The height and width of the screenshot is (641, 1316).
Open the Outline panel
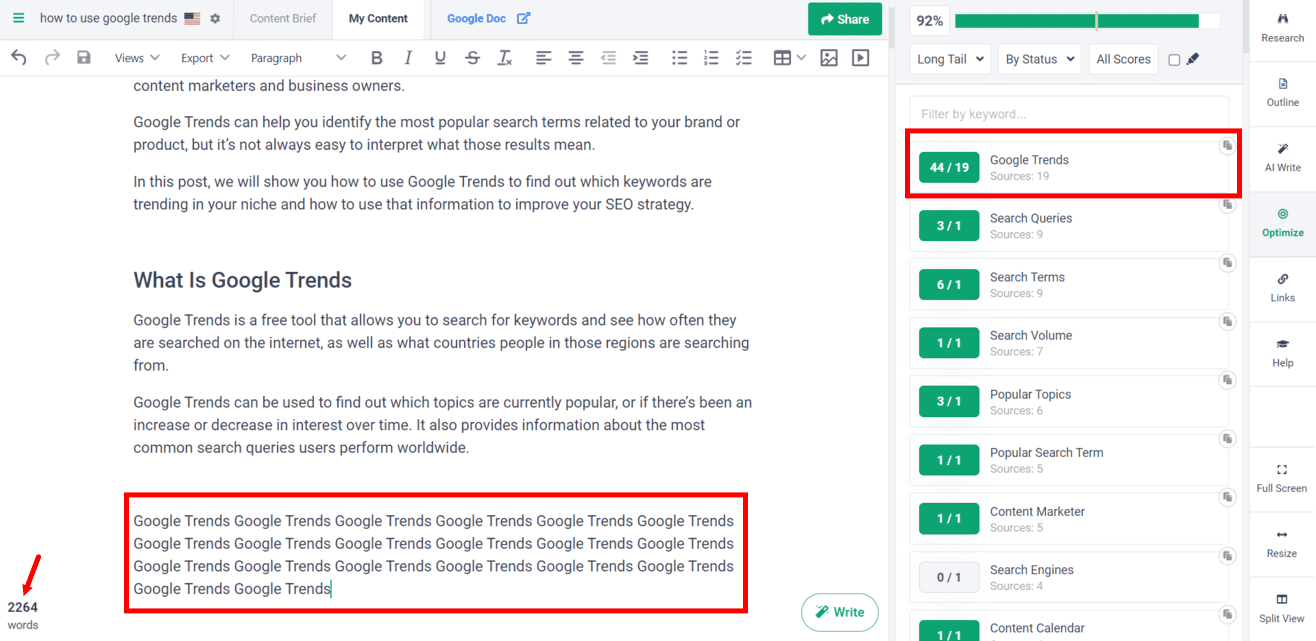coord(1281,94)
